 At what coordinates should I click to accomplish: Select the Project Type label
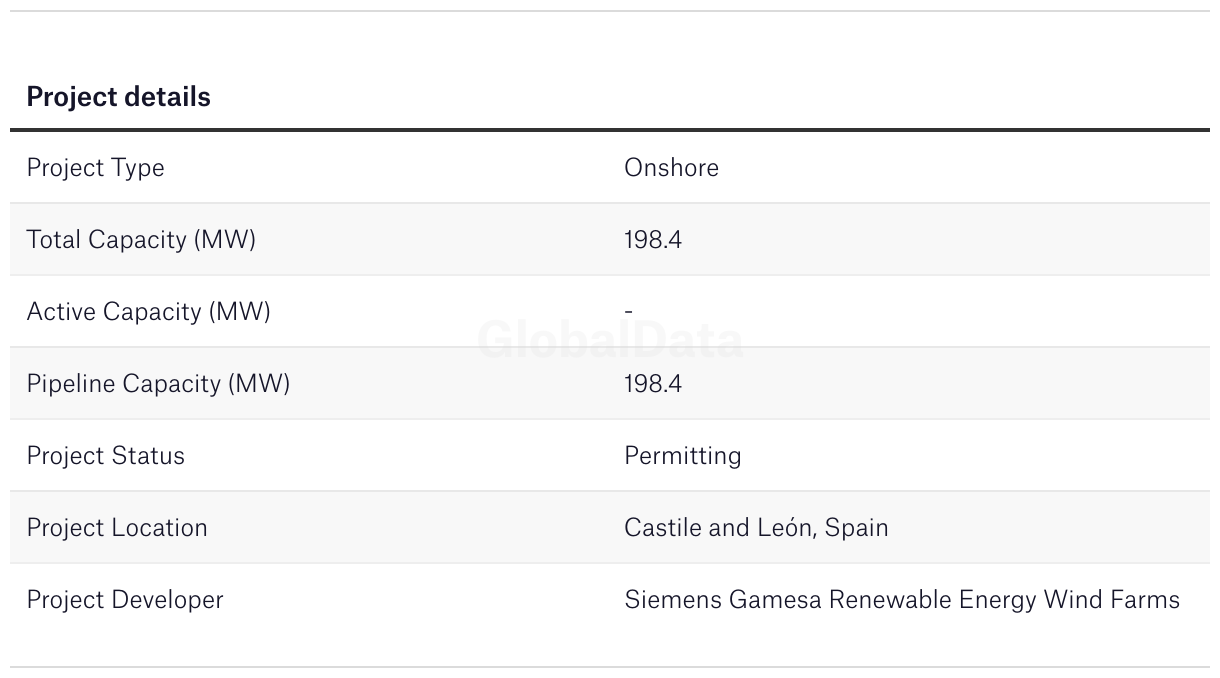click(95, 168)
